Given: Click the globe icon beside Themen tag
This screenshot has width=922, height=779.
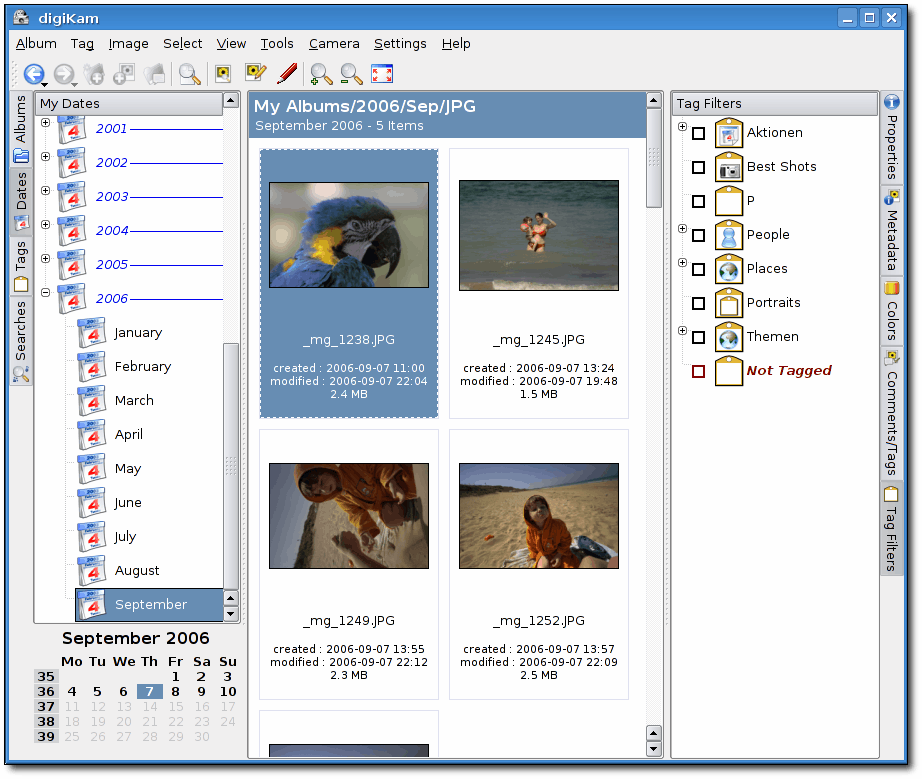Looking at the screenshot, I should [x=729, y=337].
